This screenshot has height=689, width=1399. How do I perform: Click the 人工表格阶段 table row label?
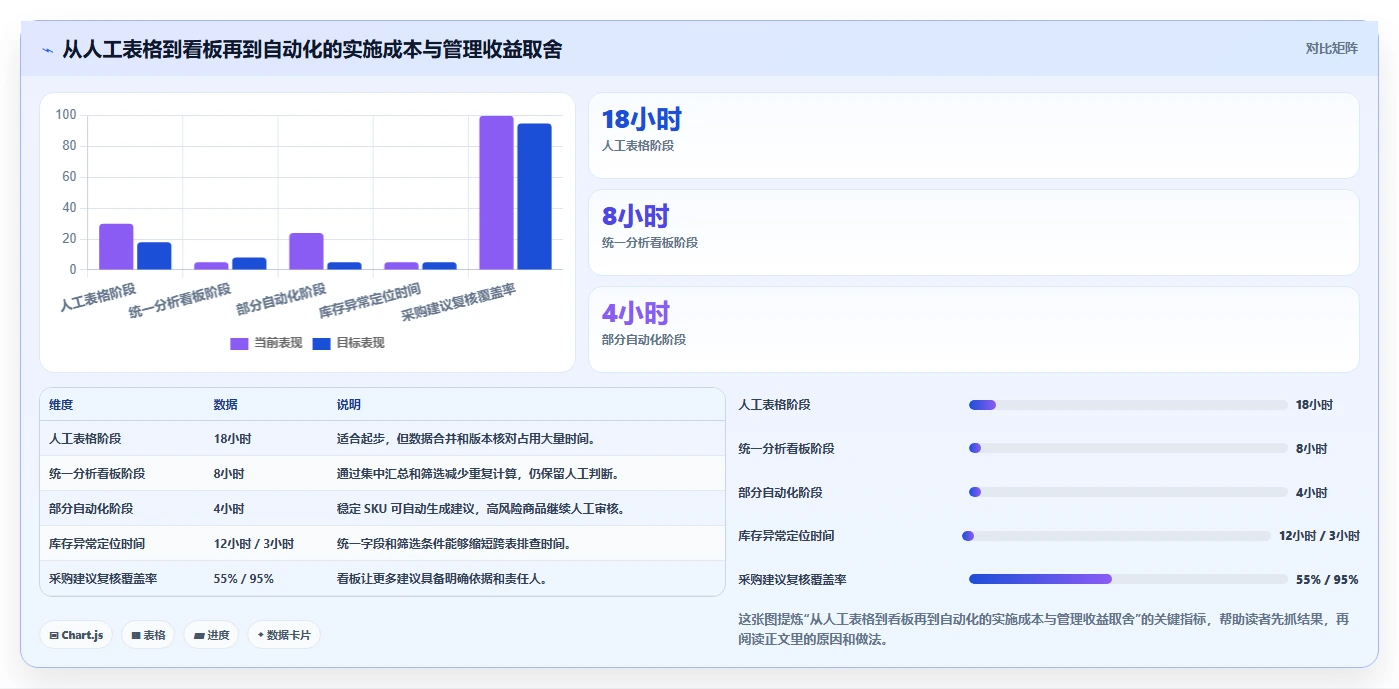(x=85, y=439)
